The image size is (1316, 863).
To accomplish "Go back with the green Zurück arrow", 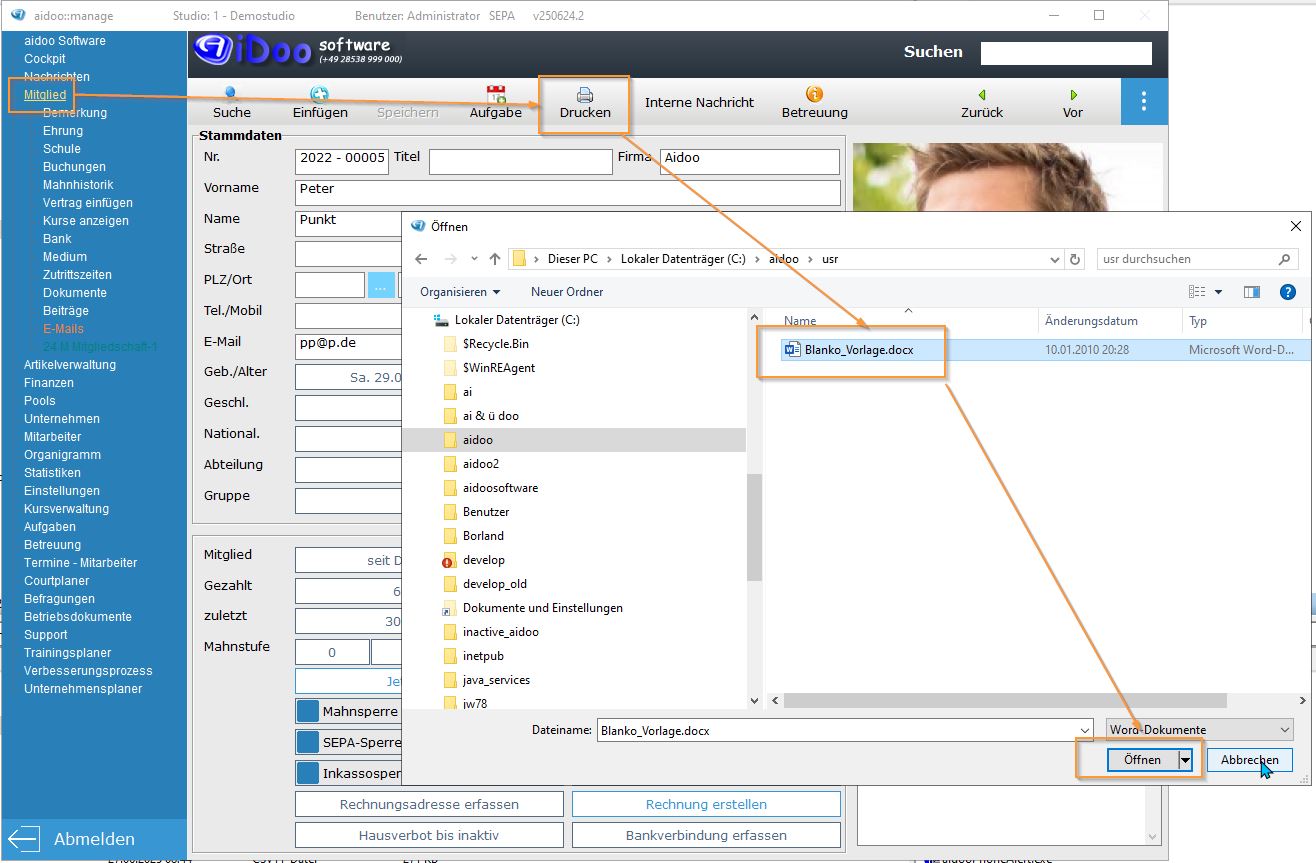I will tap(982, 95).
